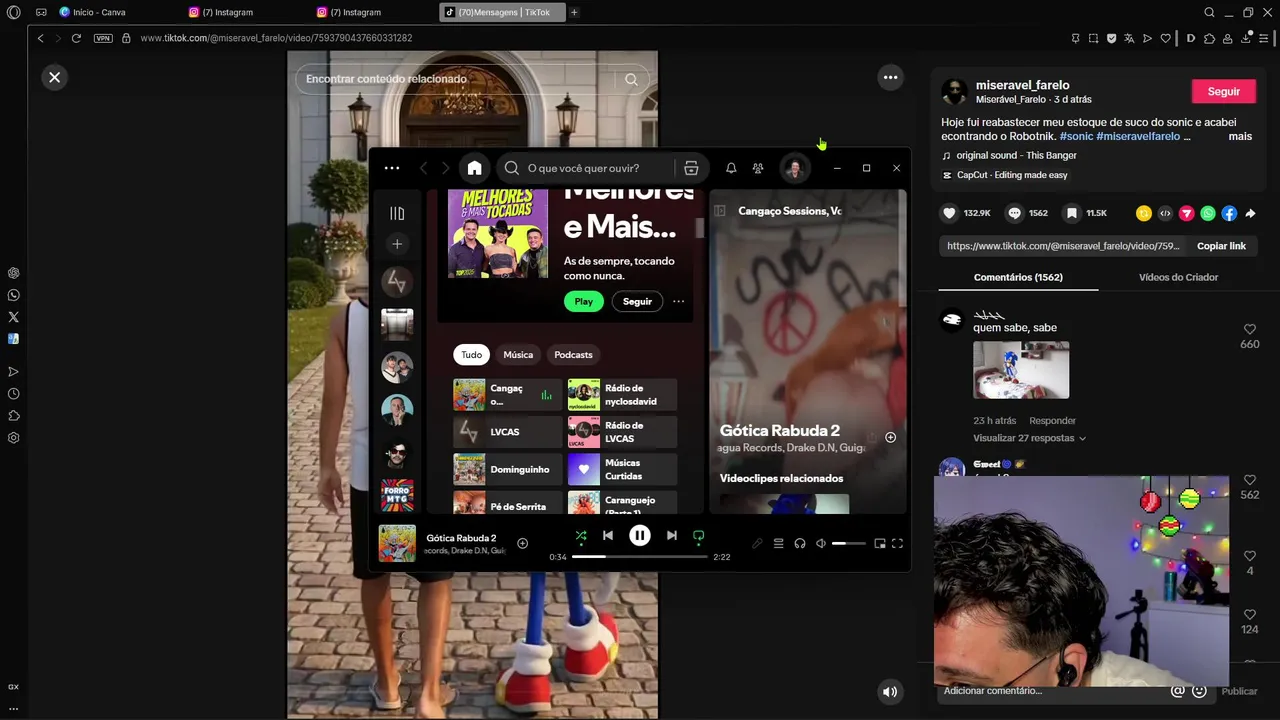Expand Visualizar 27 respostas
This screenshot has width=1280, height=720.
1029,438
